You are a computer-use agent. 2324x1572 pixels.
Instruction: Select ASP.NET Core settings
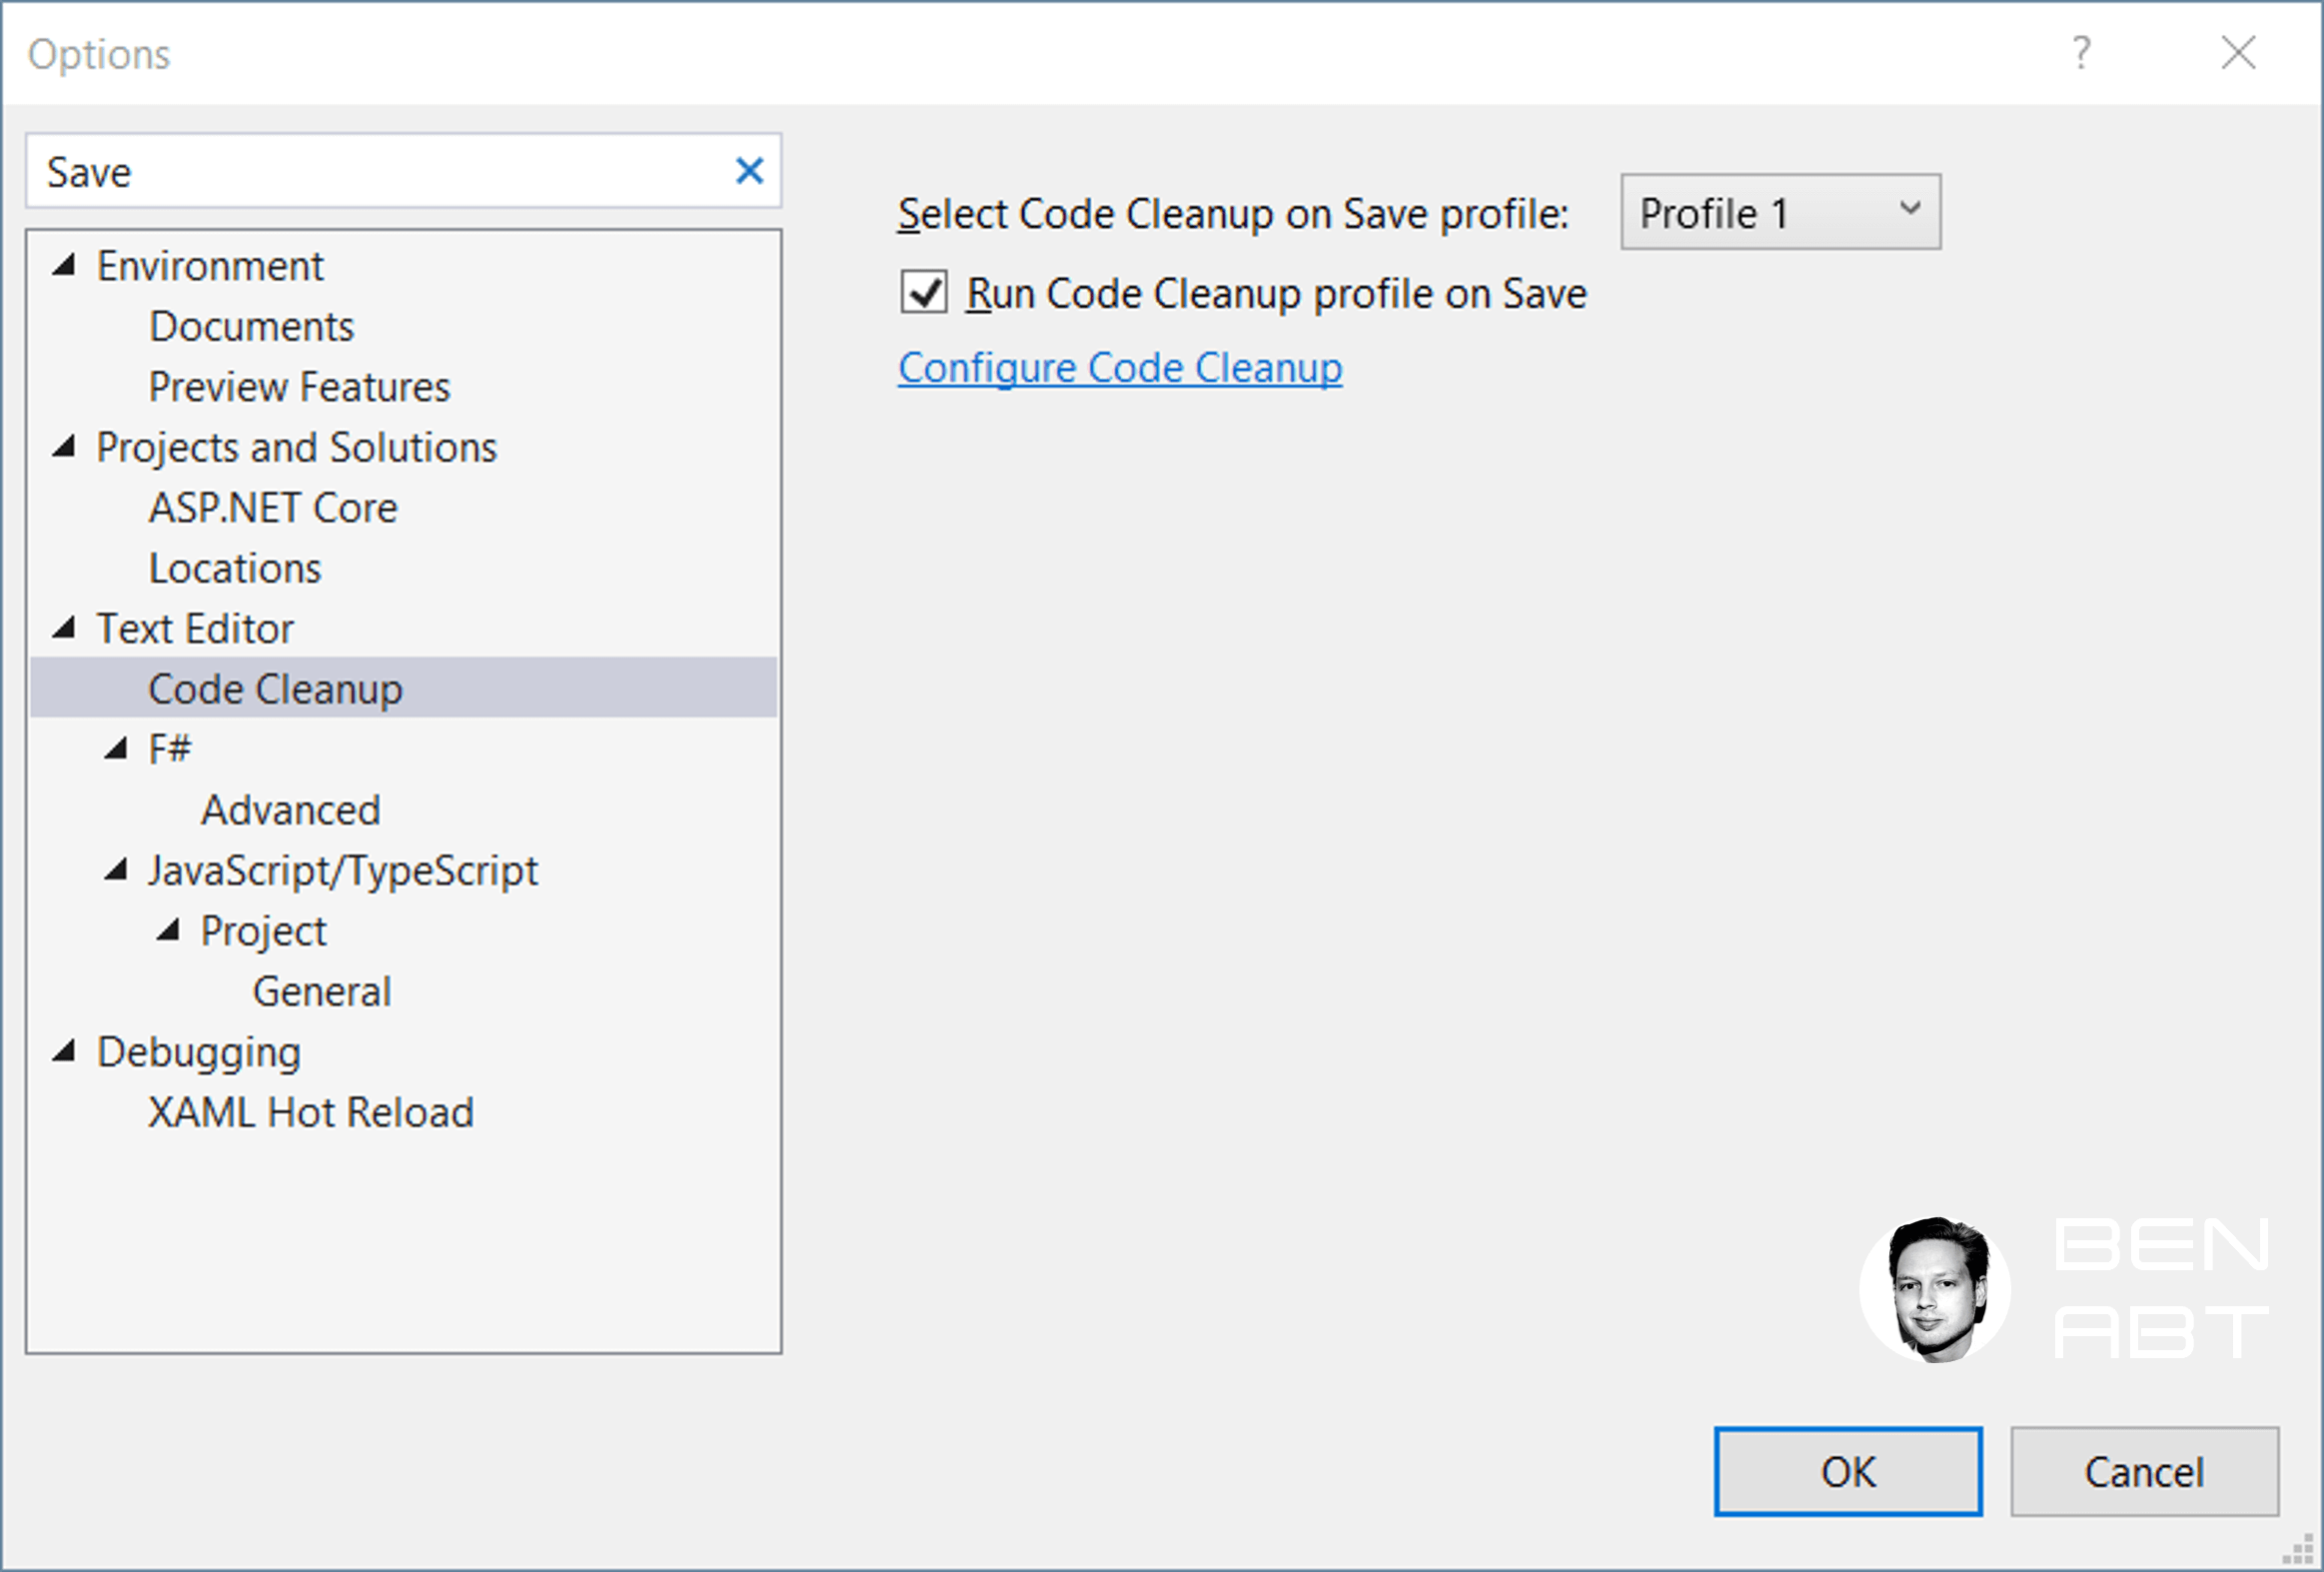click(272, 507)
